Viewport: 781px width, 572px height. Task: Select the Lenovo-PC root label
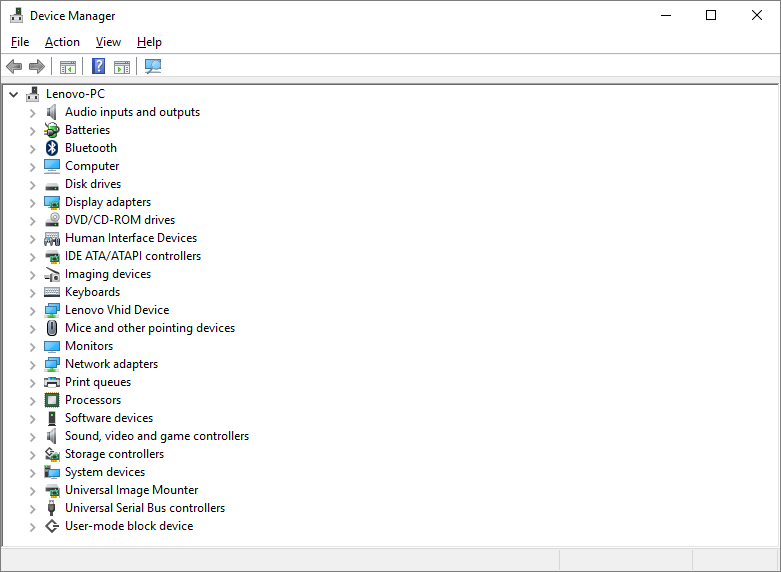(x=75, y=94)
